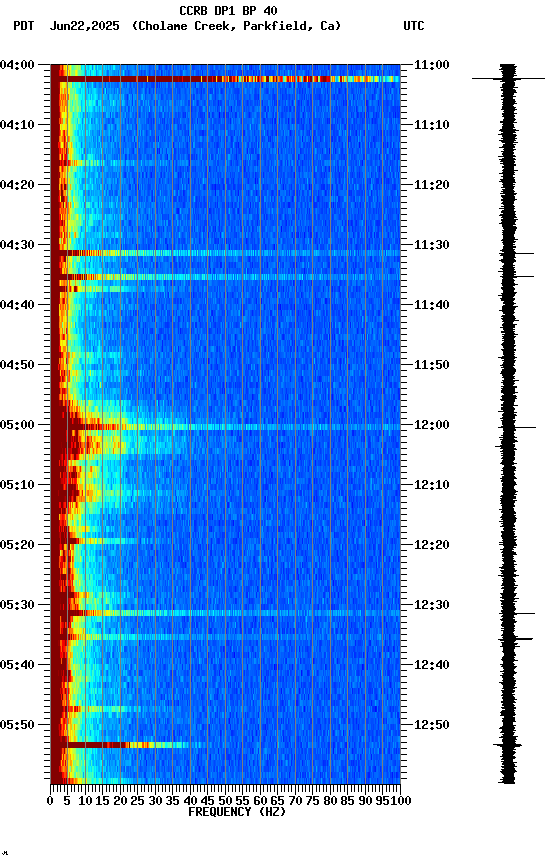Viewport: 552px width, 864px height.
Task: Click the 70 Hz frequency axis label
Action: click(x=295, y=801)
